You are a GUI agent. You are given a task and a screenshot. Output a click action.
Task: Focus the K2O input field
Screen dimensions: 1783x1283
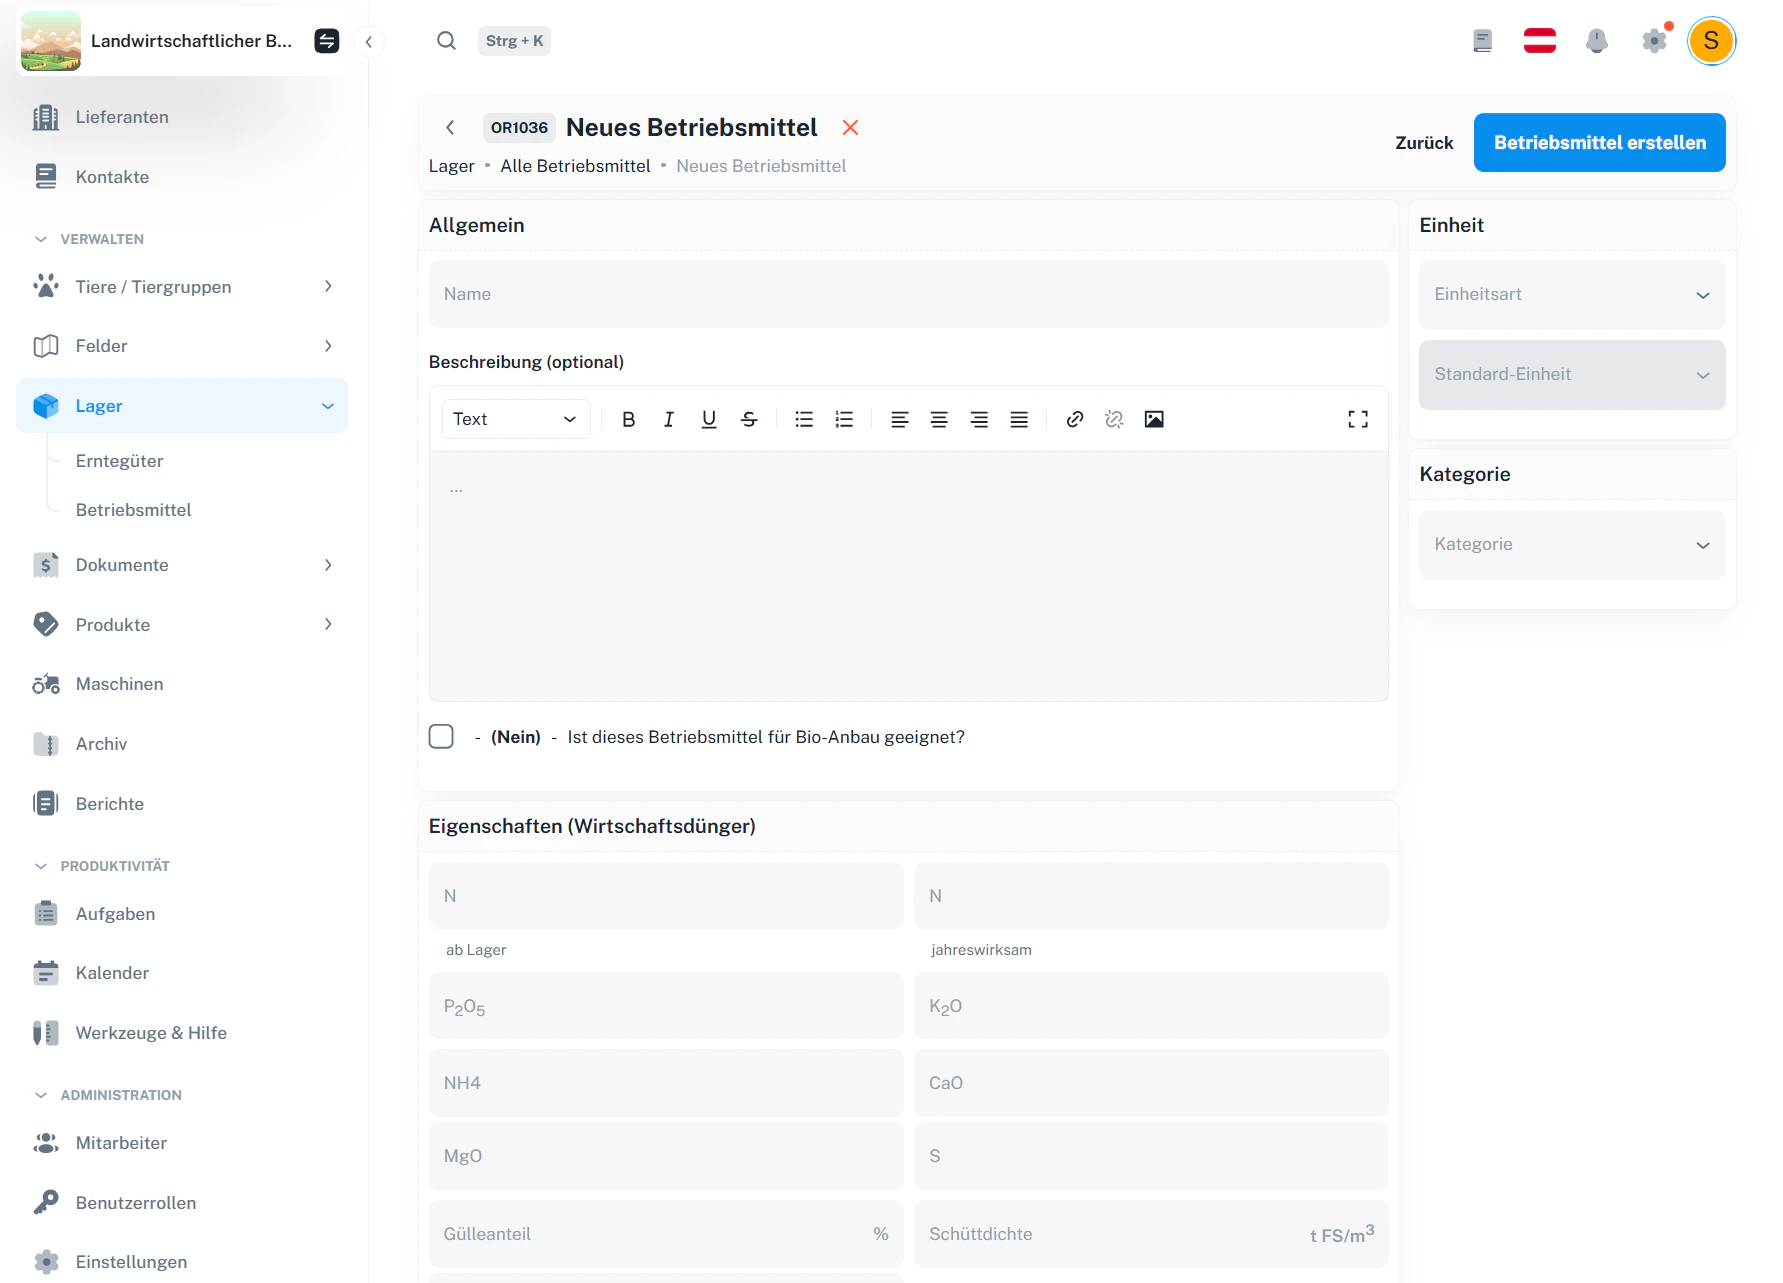(x=1151, y=1006)
